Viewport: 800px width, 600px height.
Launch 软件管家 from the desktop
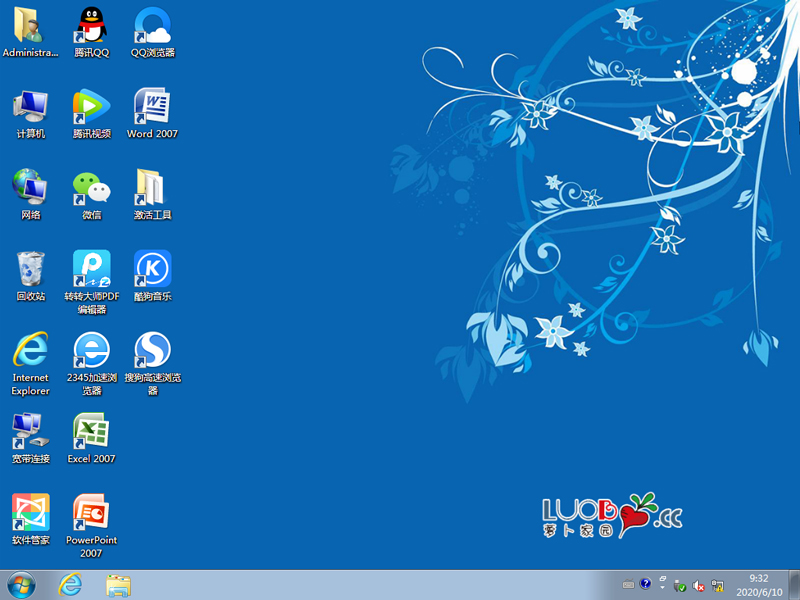click(30, 519)
